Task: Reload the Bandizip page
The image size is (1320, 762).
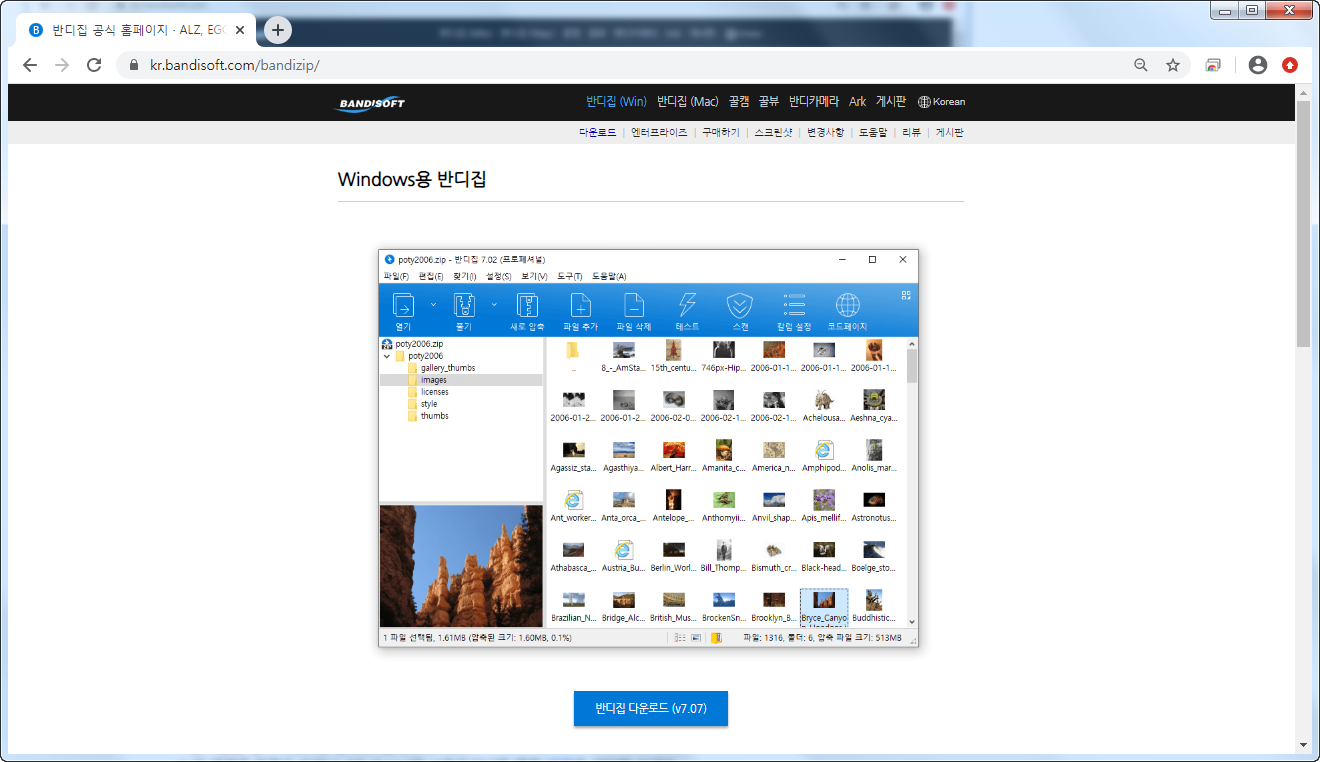Action: (94, 65)
